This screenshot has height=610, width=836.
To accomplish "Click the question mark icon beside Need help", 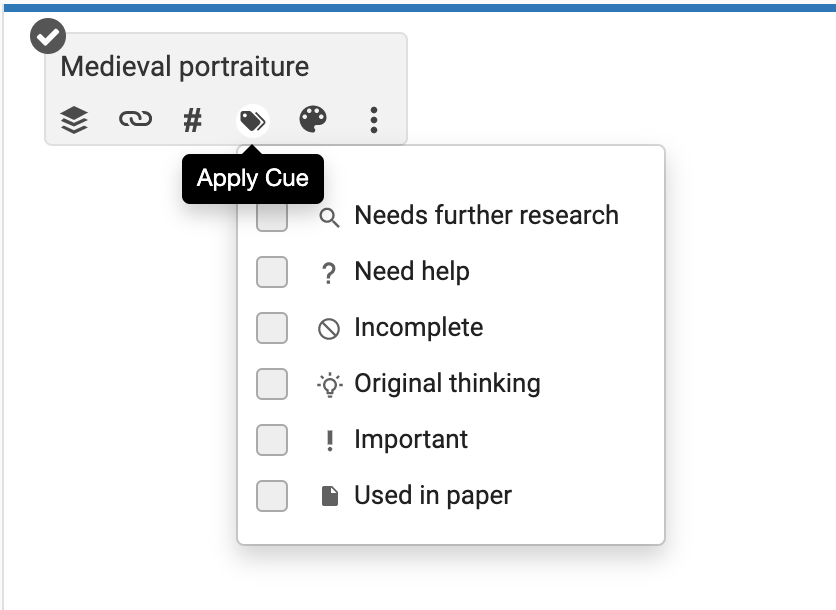I will coord(329,273).
